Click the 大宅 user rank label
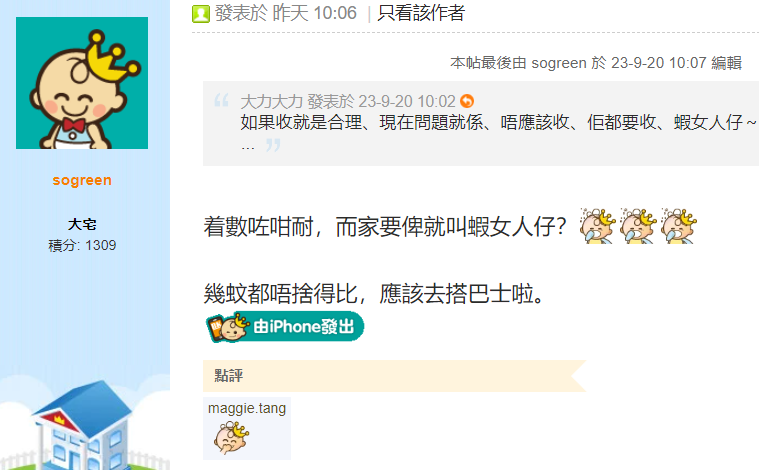This screenshot has height=470, width=759. (x=82, y=225)
